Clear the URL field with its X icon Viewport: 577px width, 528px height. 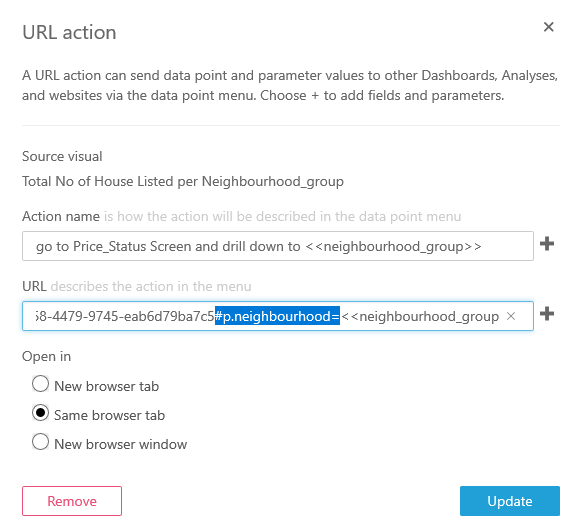(511, 316)
